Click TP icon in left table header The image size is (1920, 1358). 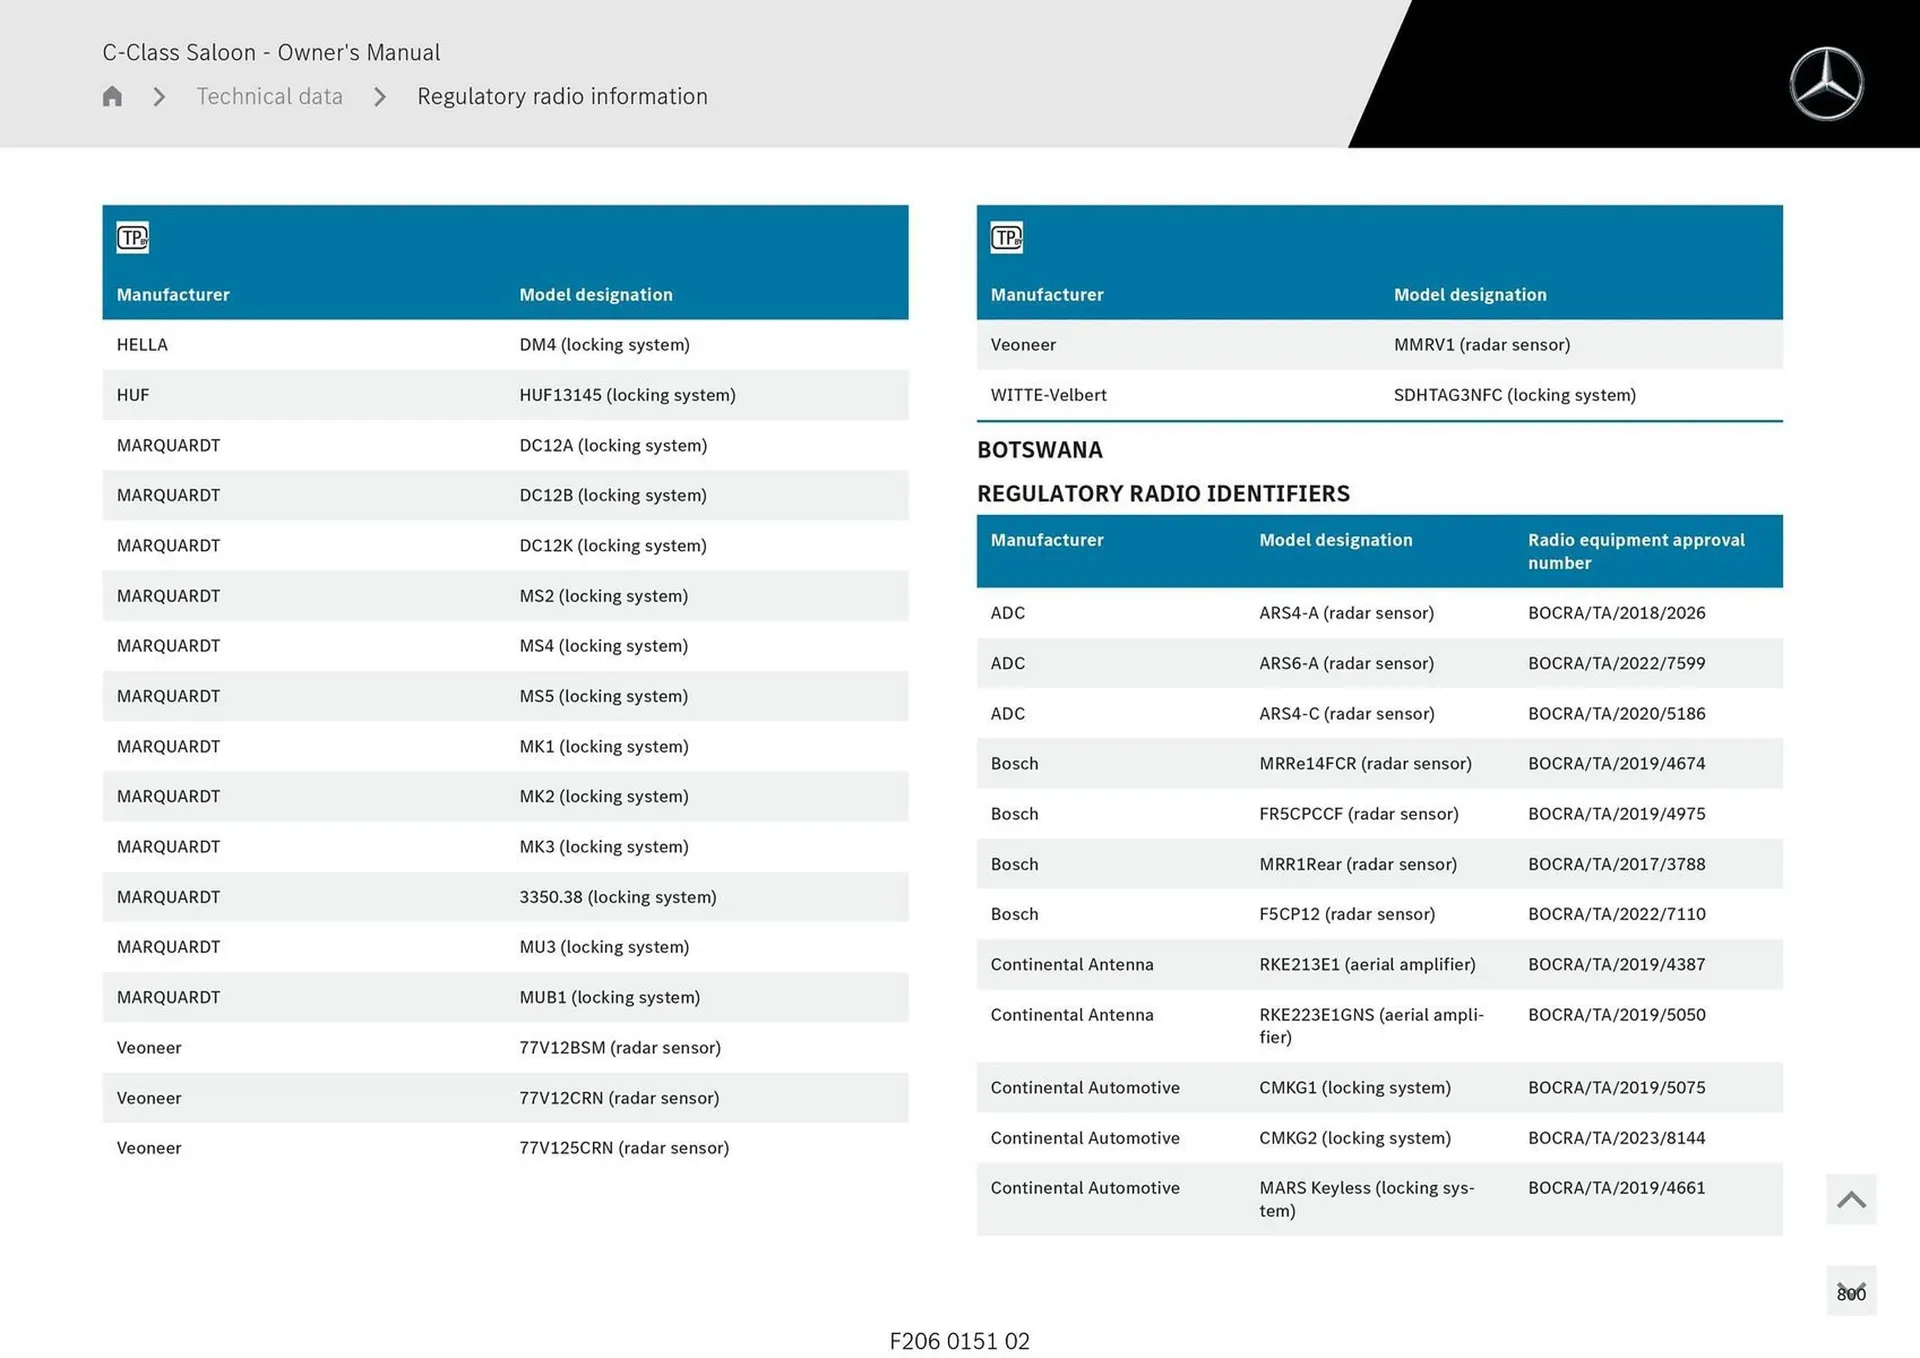pos(132,238)
